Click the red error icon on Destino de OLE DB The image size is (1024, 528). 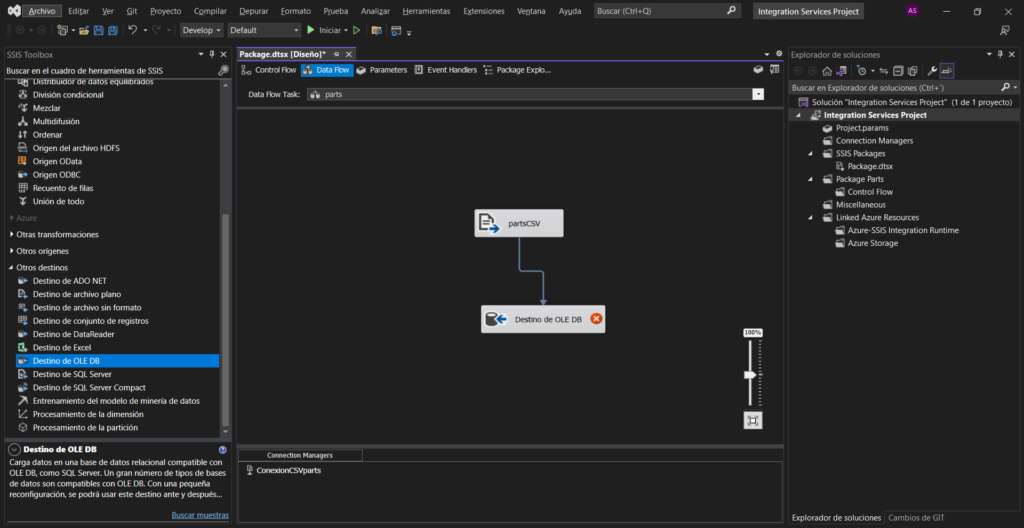(596, 319)
